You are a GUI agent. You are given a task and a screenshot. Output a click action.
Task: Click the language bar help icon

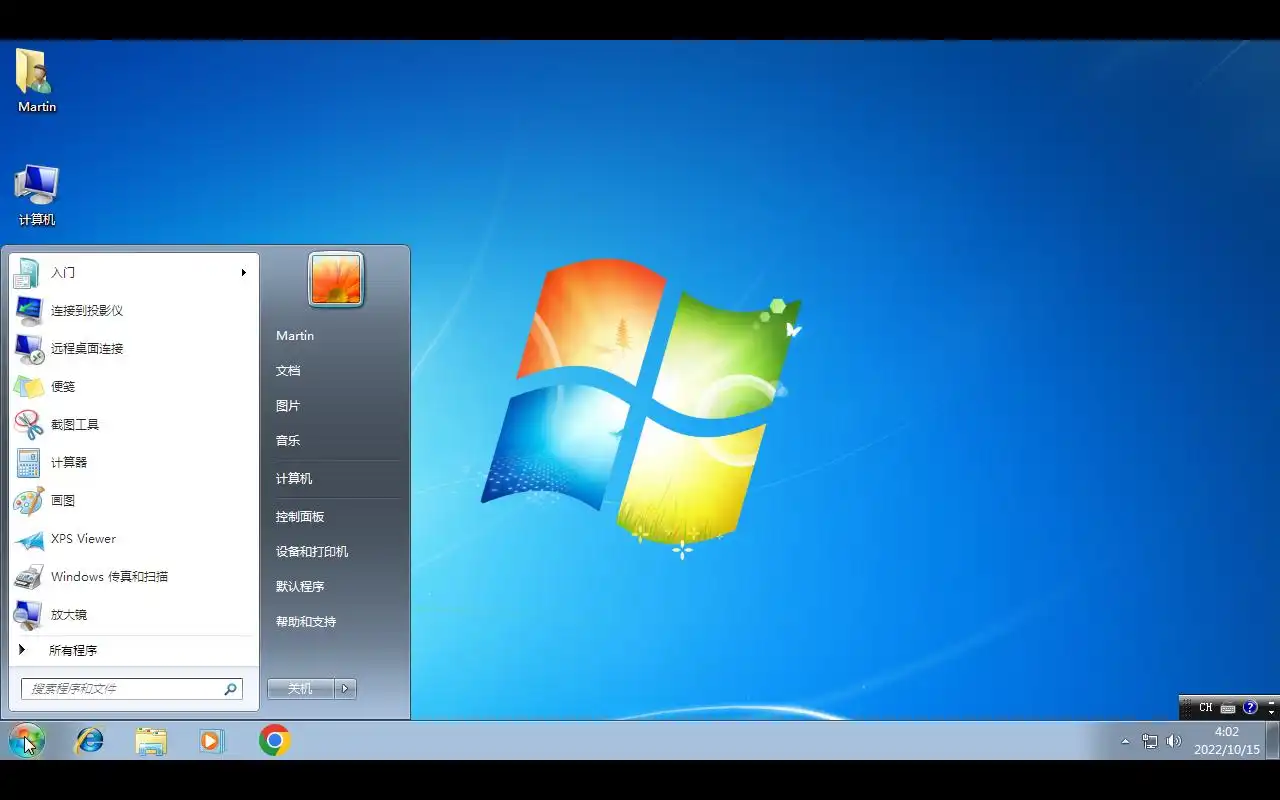click(x=1250, y=707)
